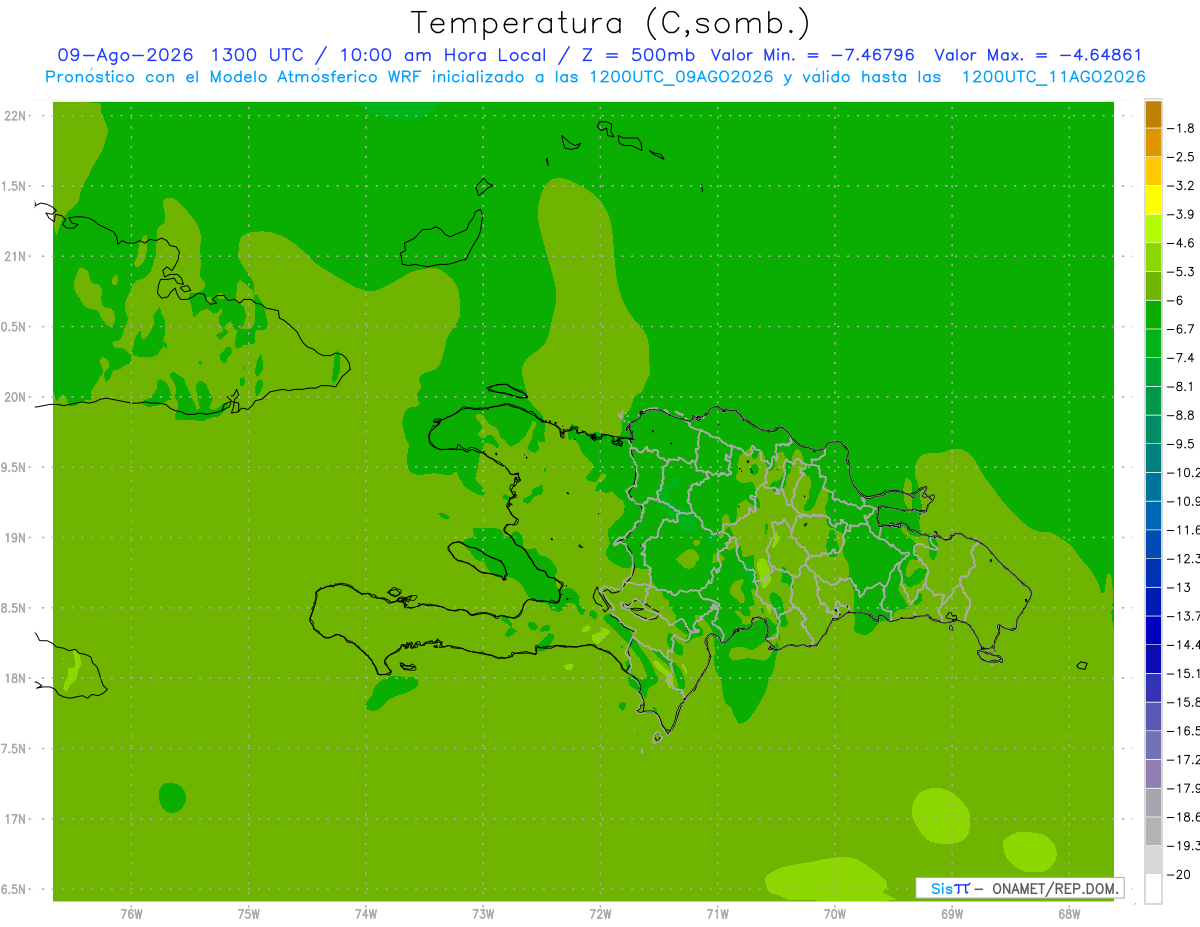Click the '-7.4' legend label

point(1182,358)
